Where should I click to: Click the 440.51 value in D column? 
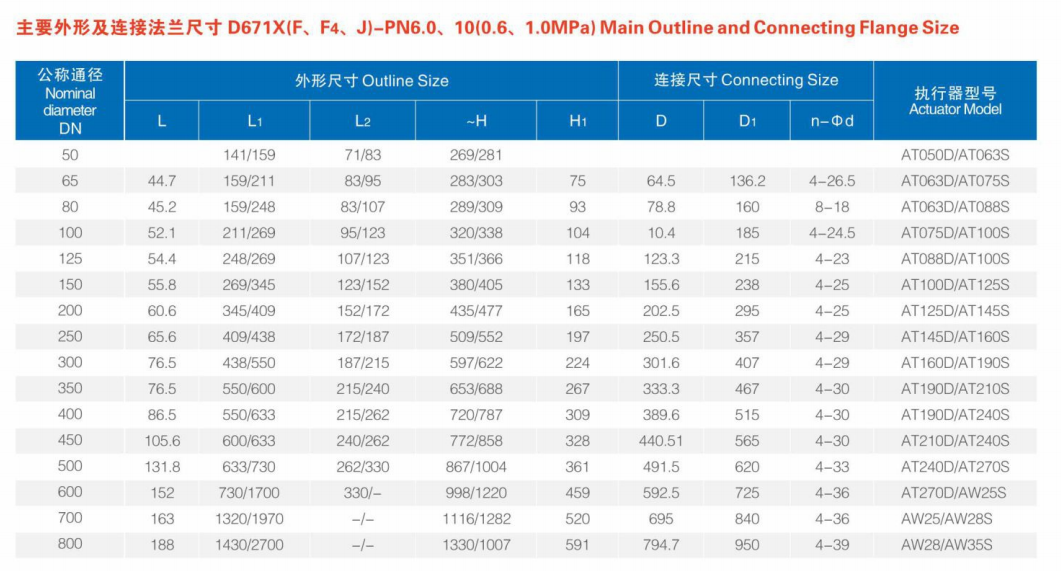tap(661, 441)
